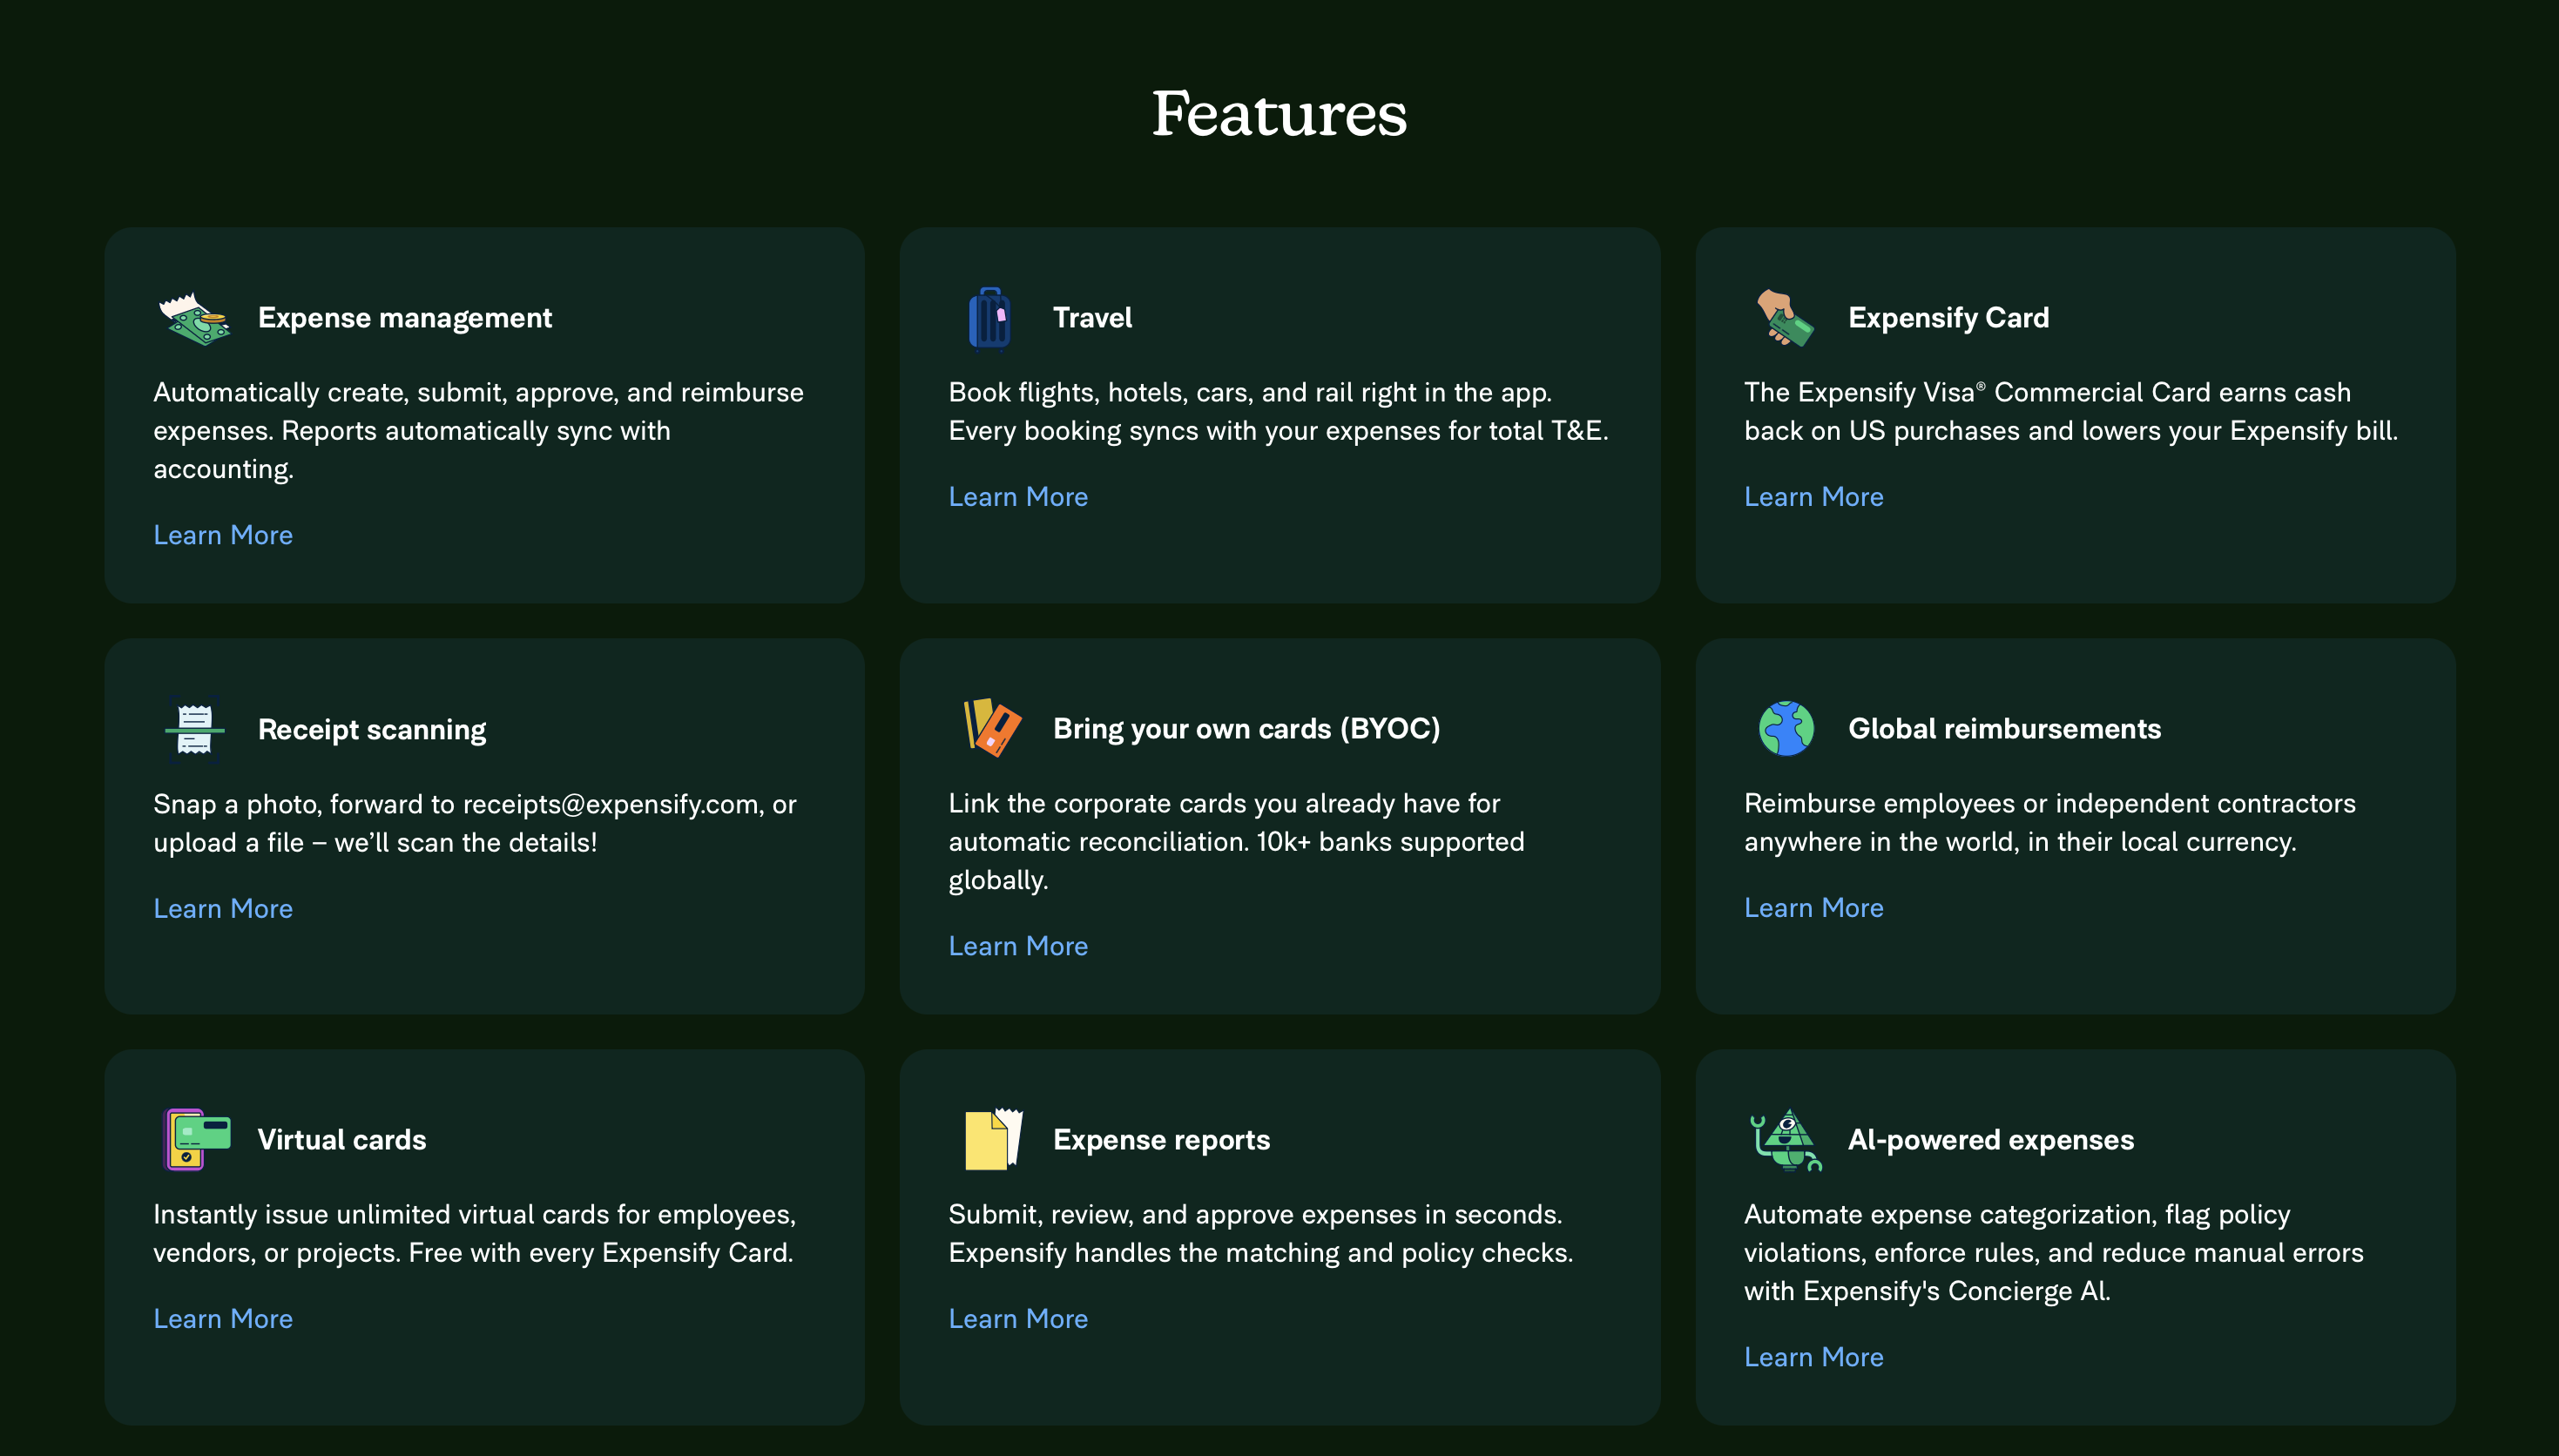Open Learn More under Expense management
Image resolution: width=2559 pixels, height=1456 pixels.
coord(223,535)
